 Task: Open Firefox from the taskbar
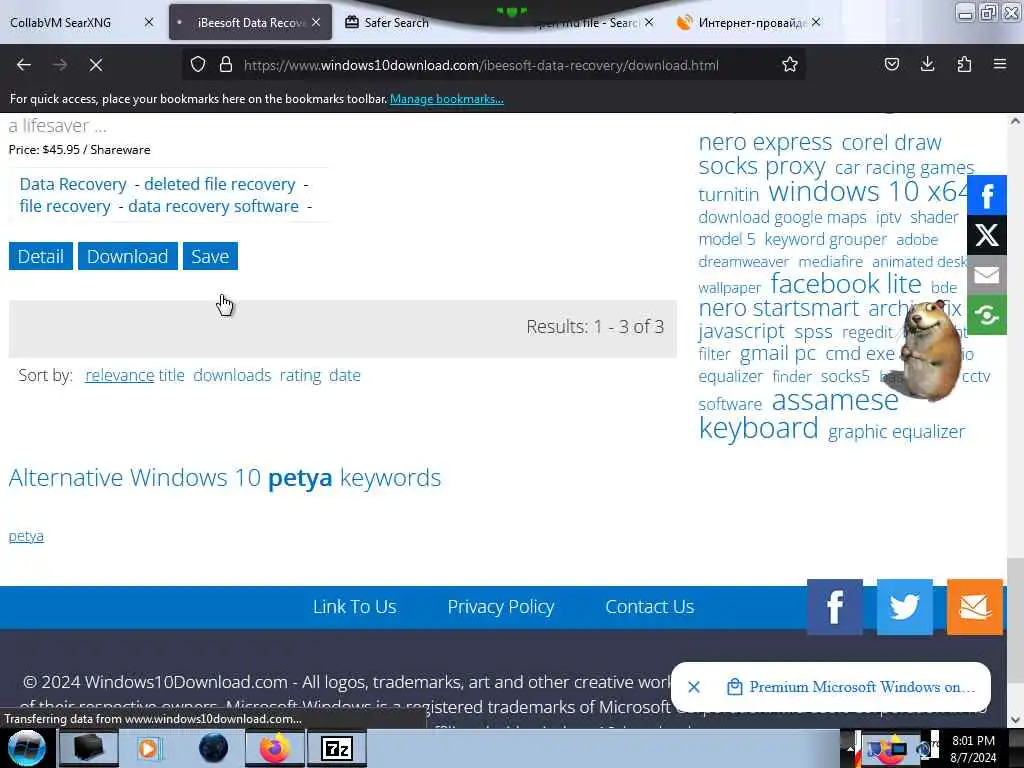(274, 748)
